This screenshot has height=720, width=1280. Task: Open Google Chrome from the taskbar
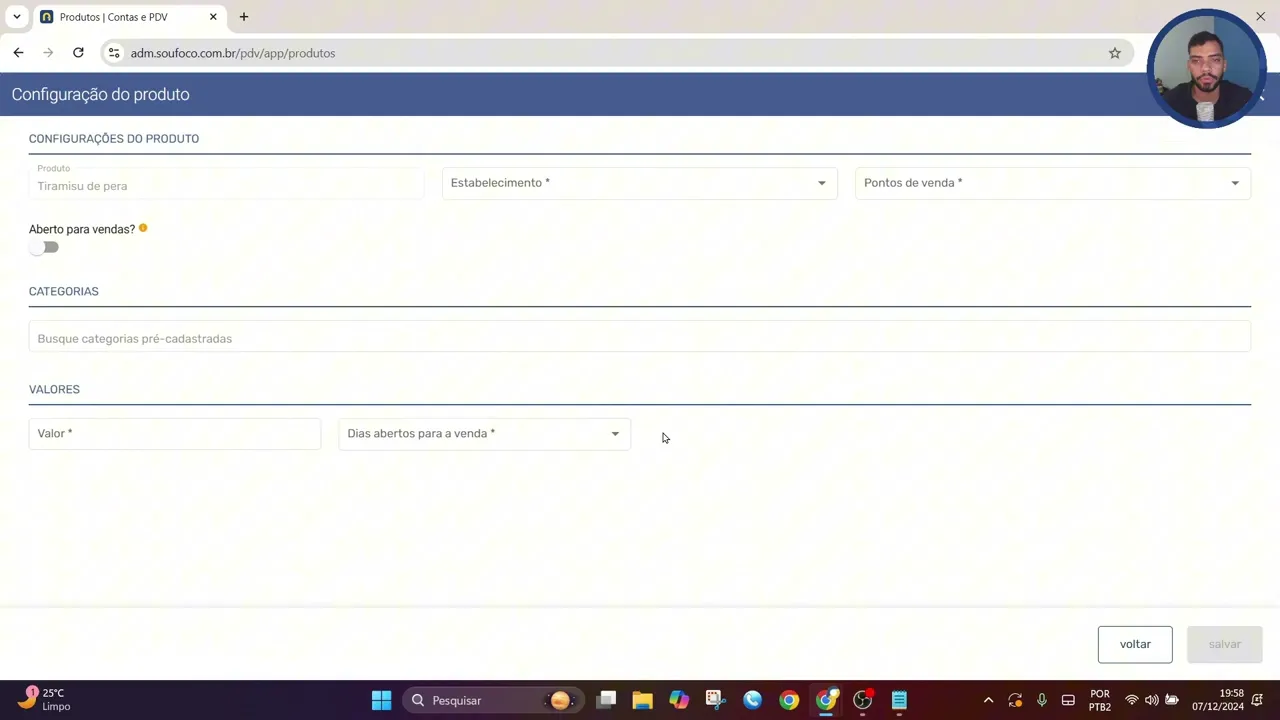[789, 700]
